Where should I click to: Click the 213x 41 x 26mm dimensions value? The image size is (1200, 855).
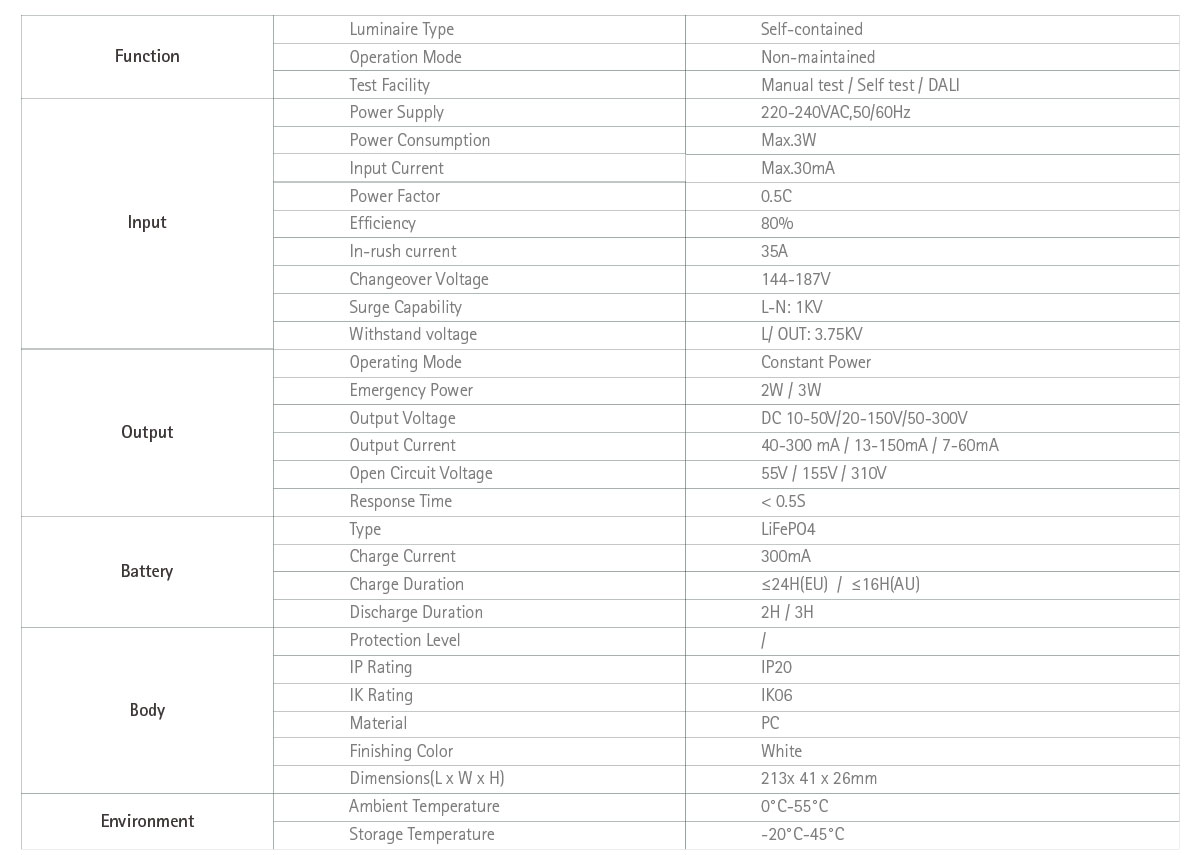[x=818, y=778]
